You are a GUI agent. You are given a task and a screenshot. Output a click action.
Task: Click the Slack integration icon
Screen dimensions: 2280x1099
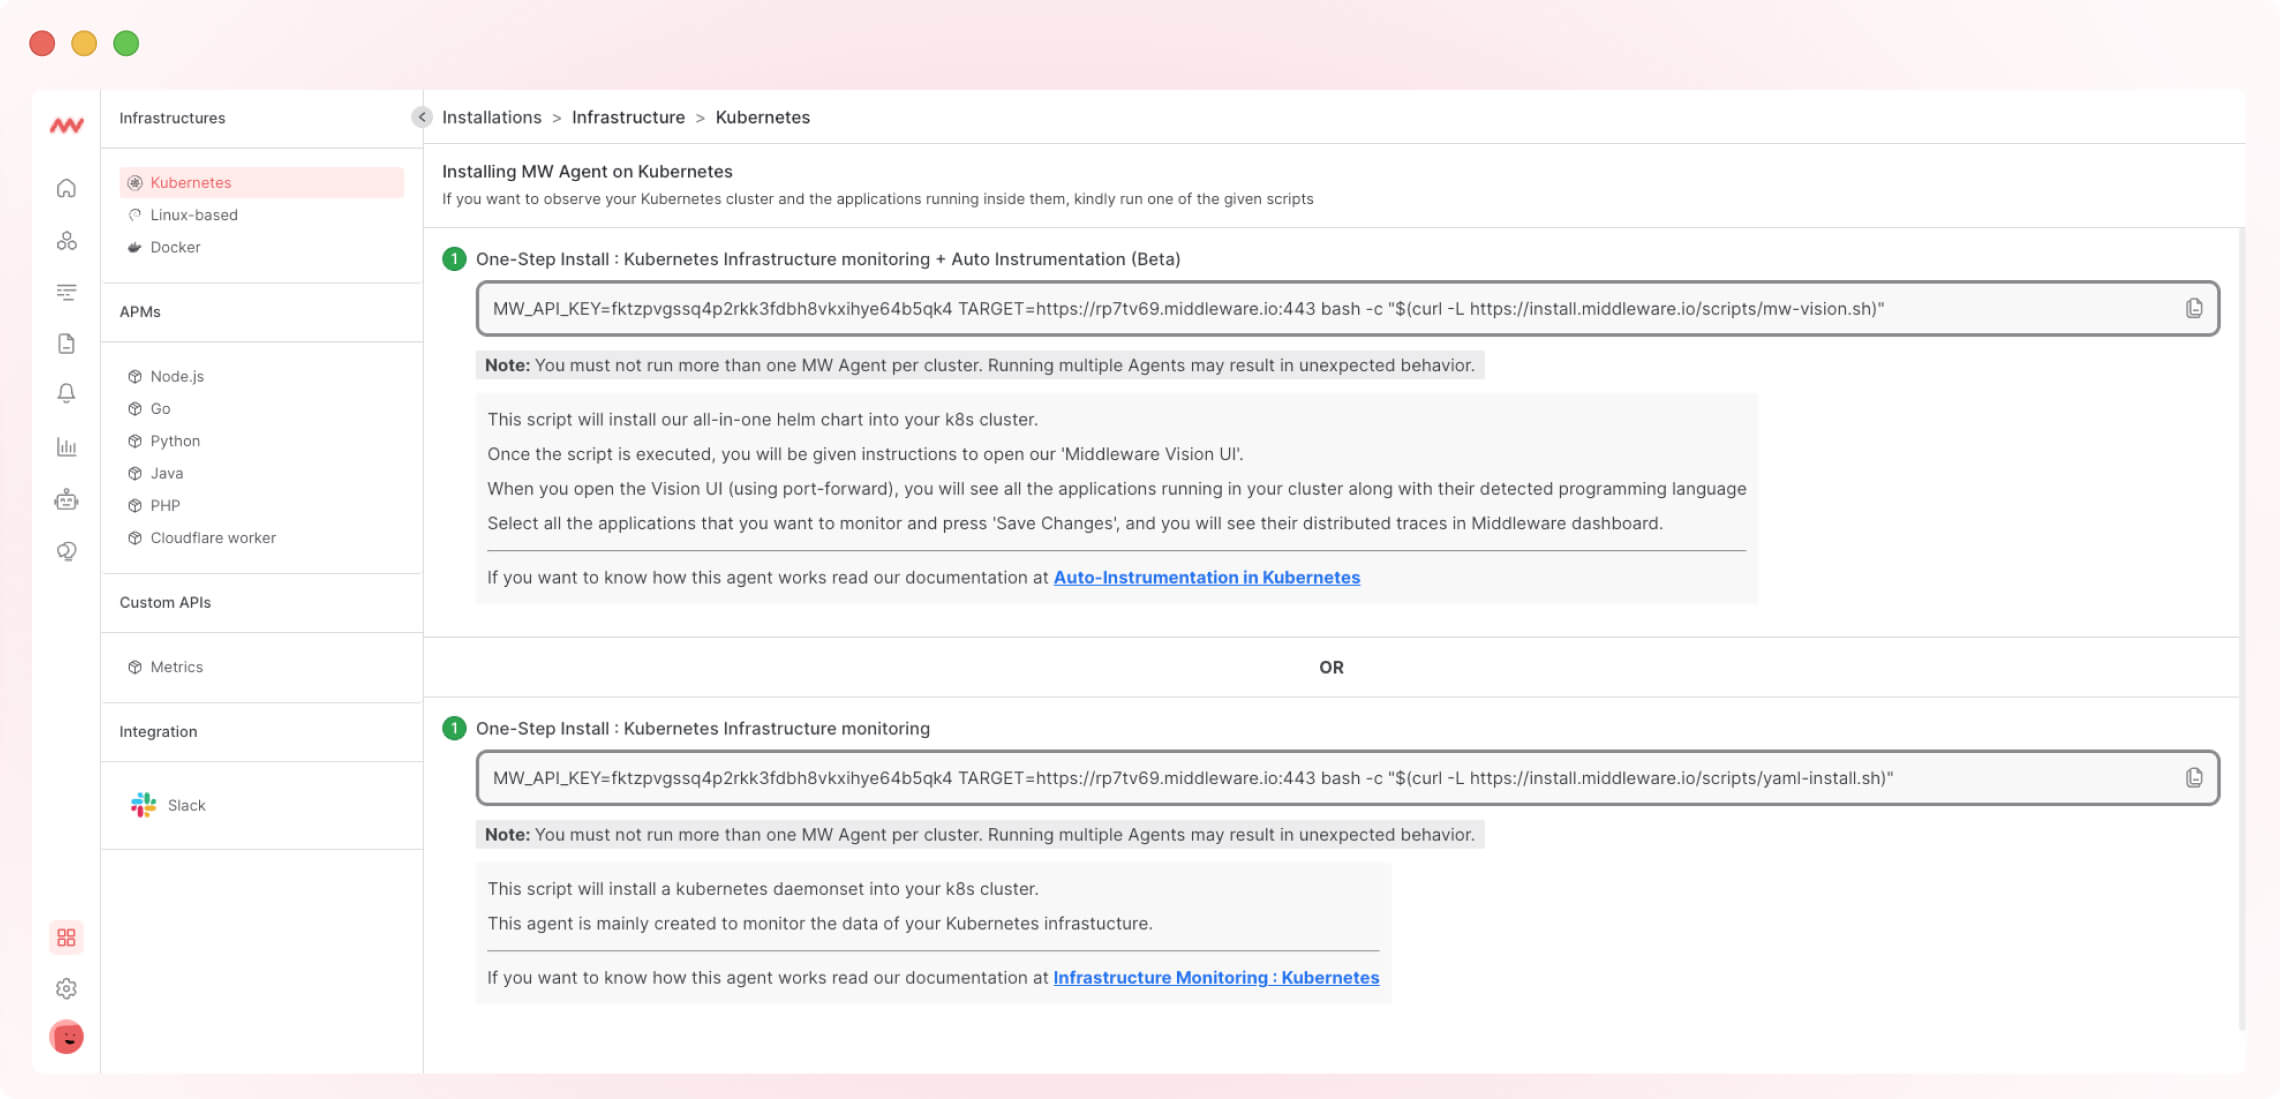(x=143, y=805)
